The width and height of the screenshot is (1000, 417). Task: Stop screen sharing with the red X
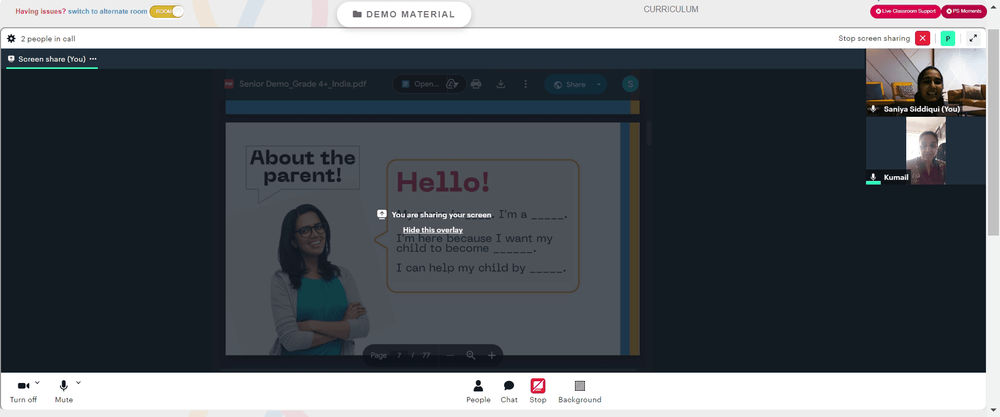click(x=922, y=38)
